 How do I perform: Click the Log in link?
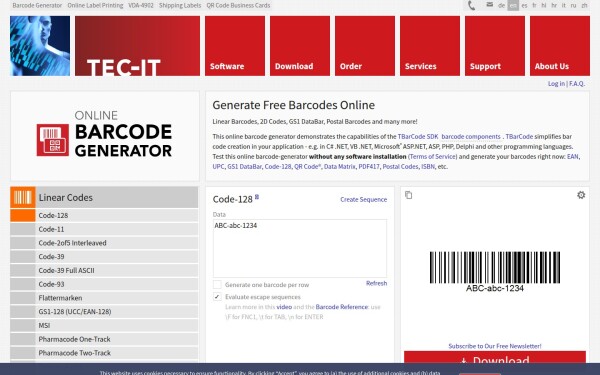(556, 83)
